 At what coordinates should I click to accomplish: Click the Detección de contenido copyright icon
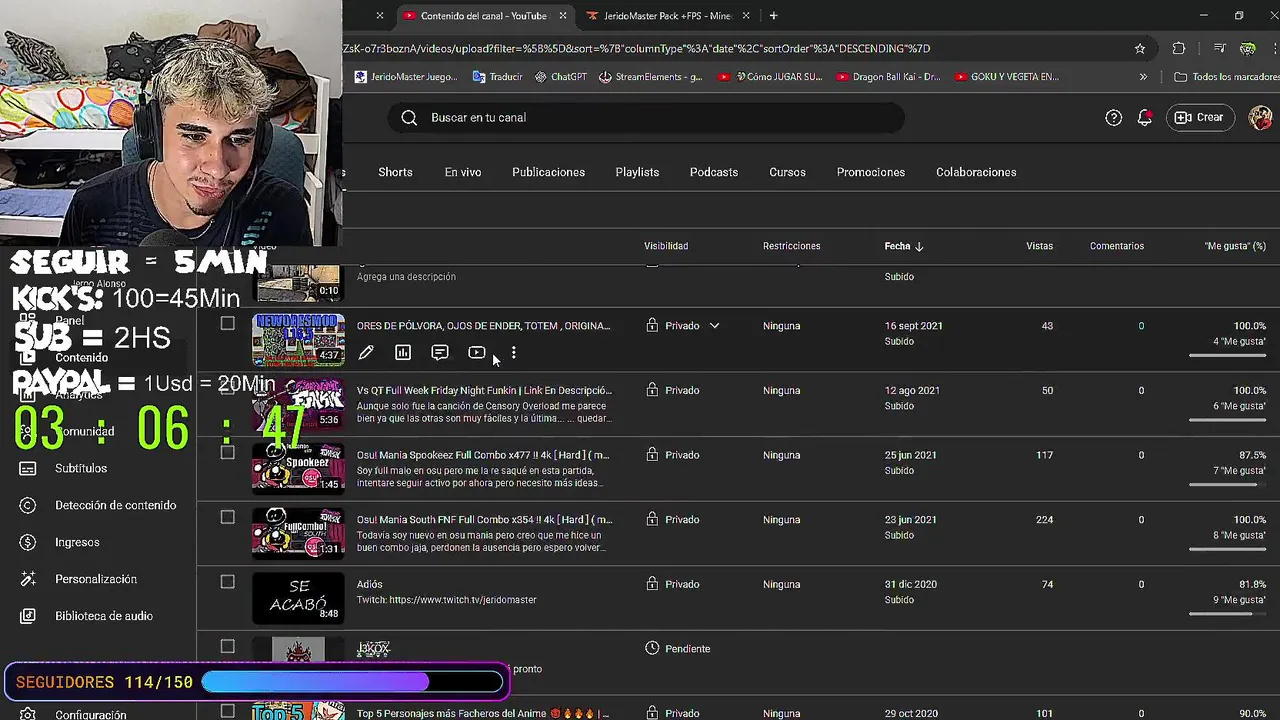tap(28, 505)
